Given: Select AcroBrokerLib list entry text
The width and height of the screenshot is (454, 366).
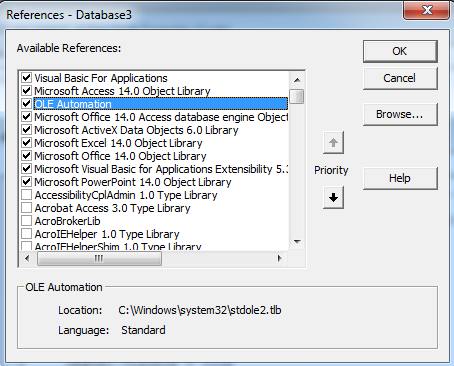Looking at the screenshot, I should coord(67,221).
